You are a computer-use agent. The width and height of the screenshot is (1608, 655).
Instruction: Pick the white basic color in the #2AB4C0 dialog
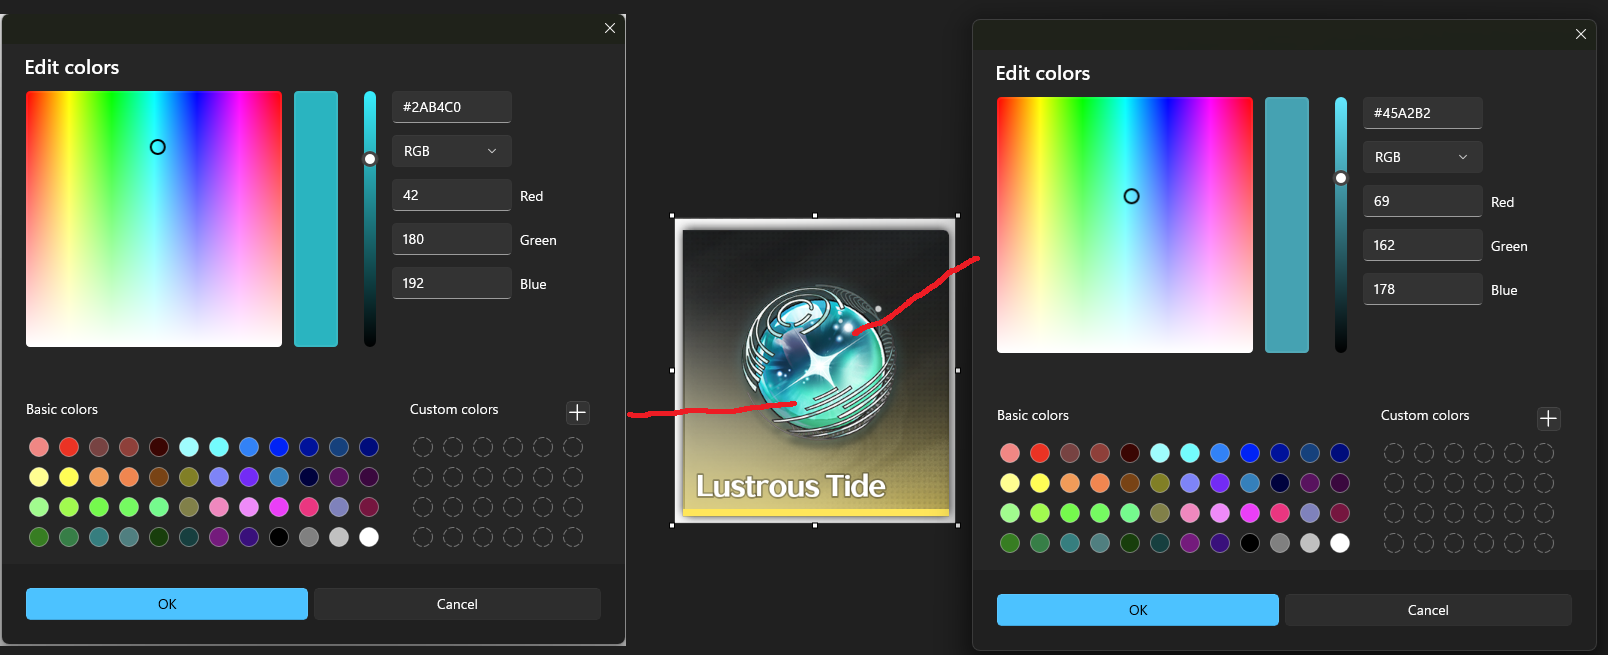click(x=369, y=537)
